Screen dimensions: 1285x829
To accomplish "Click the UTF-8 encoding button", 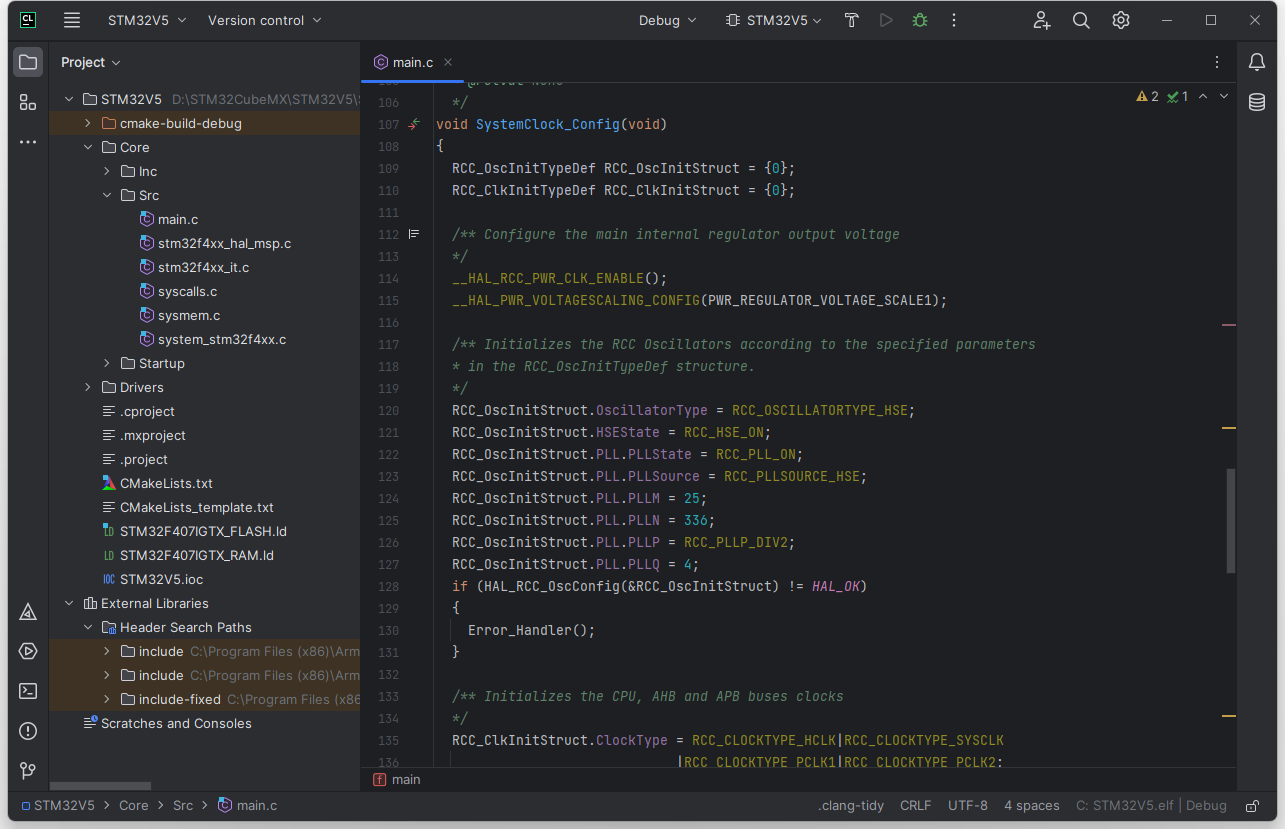I will pyautogui.click(x=967, y=806).
